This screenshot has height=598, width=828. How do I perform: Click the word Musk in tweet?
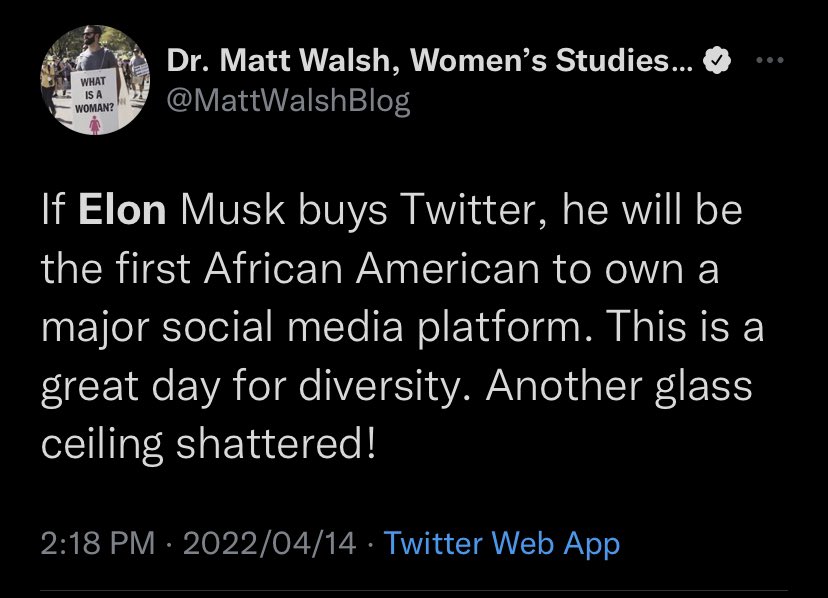(x=232, y=210)
